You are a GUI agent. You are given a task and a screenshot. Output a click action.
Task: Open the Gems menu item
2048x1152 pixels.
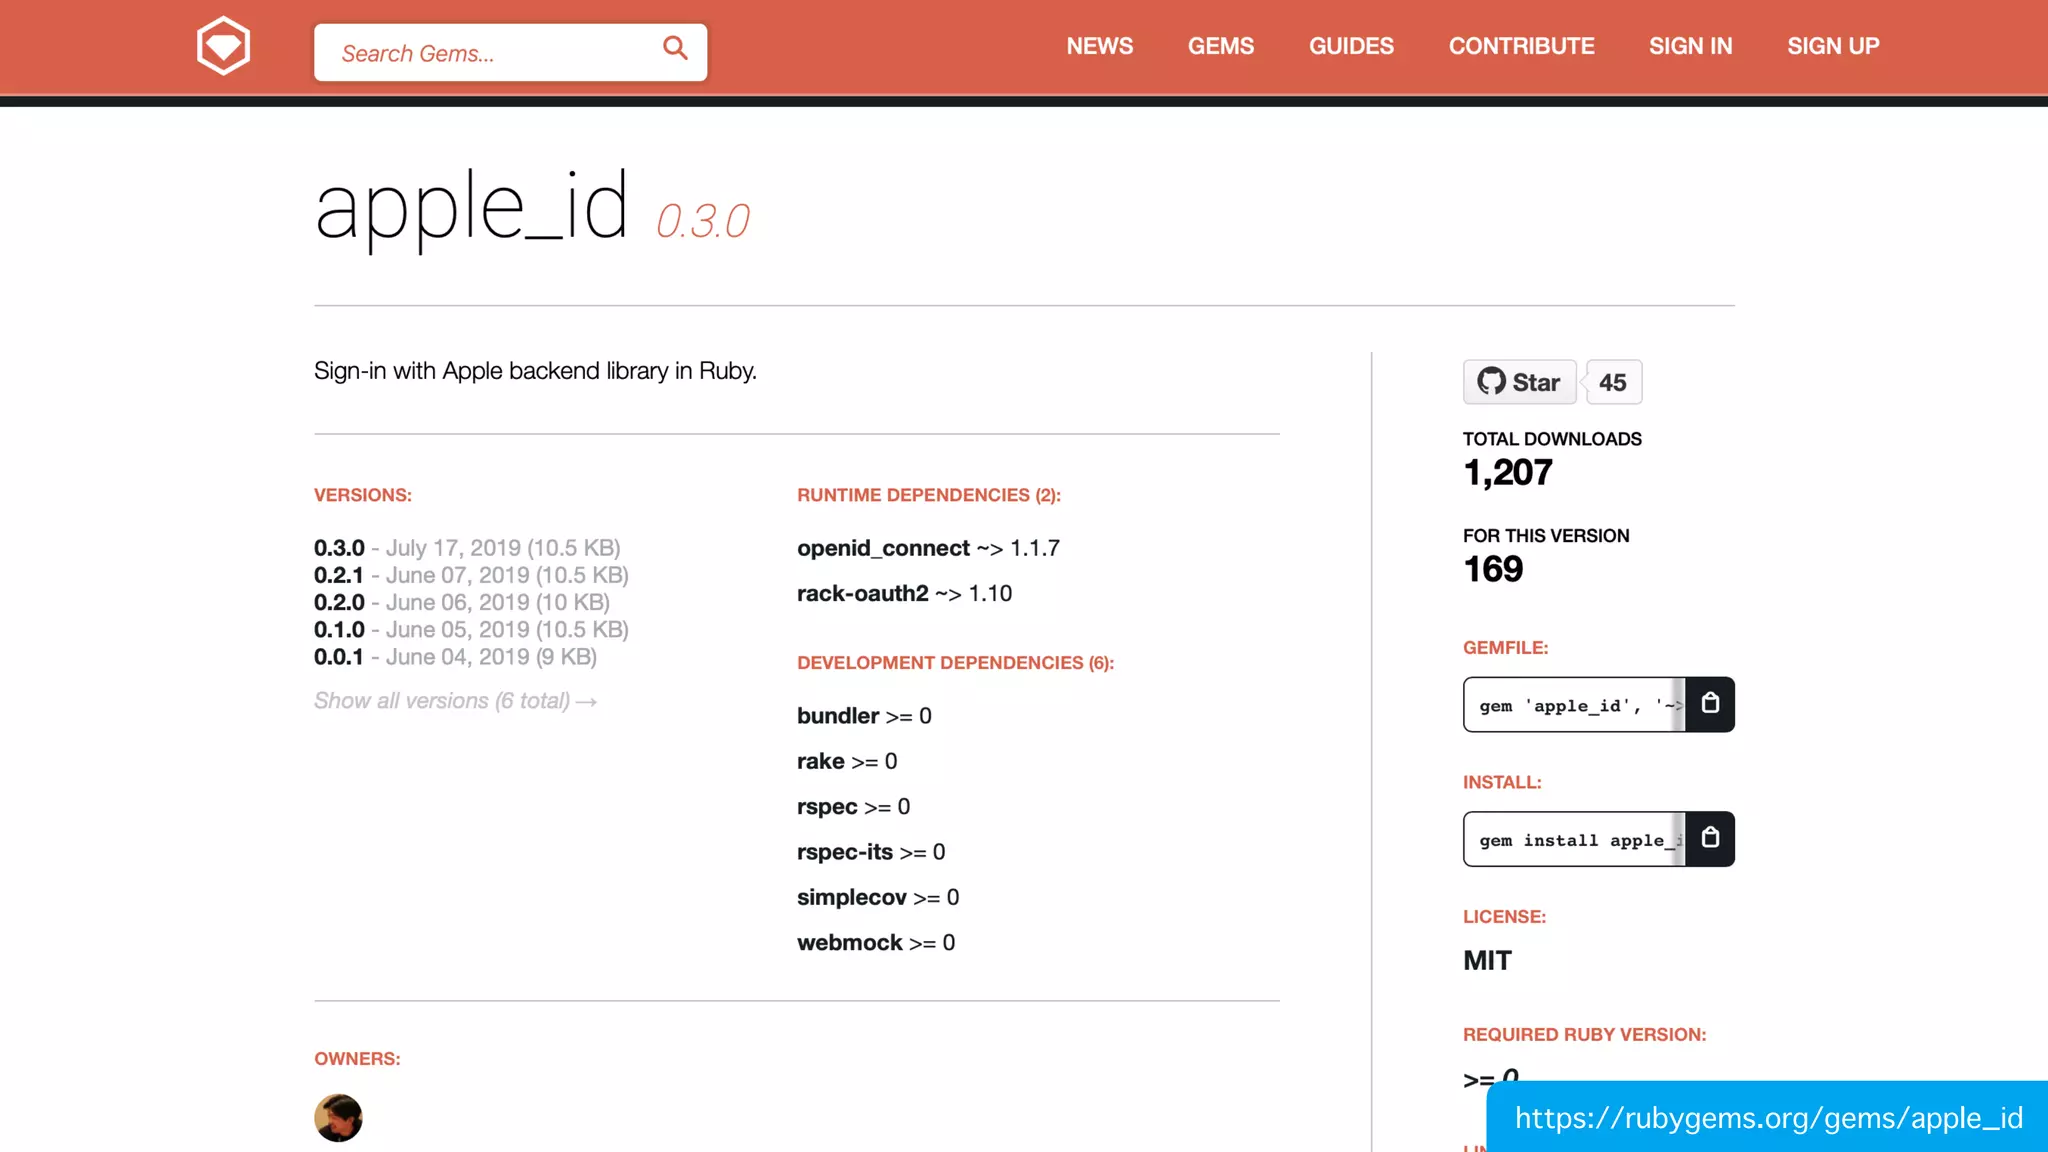pyautogui.click(x=1220, y=46)
